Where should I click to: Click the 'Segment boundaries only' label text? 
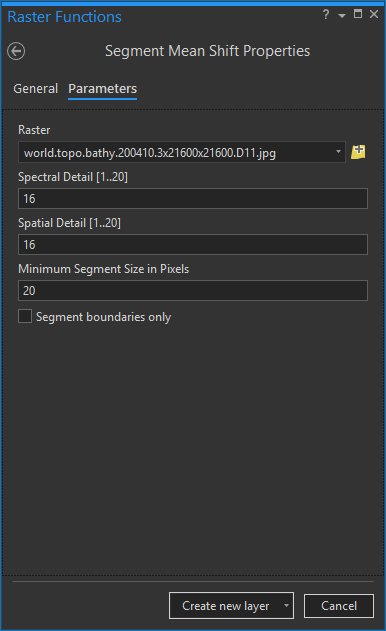click(103, 317)
